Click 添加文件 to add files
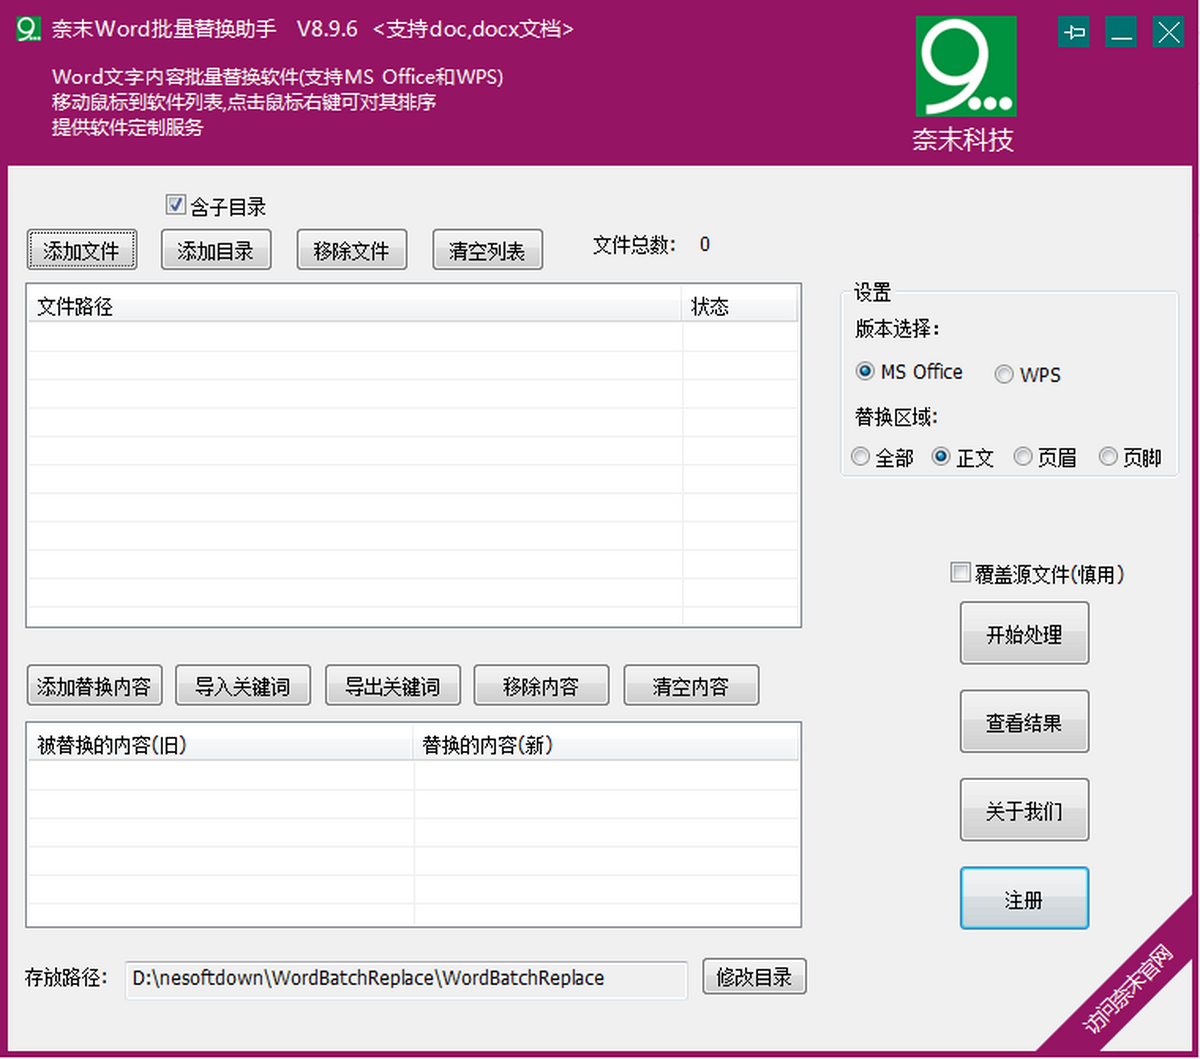 coord(82,250)
